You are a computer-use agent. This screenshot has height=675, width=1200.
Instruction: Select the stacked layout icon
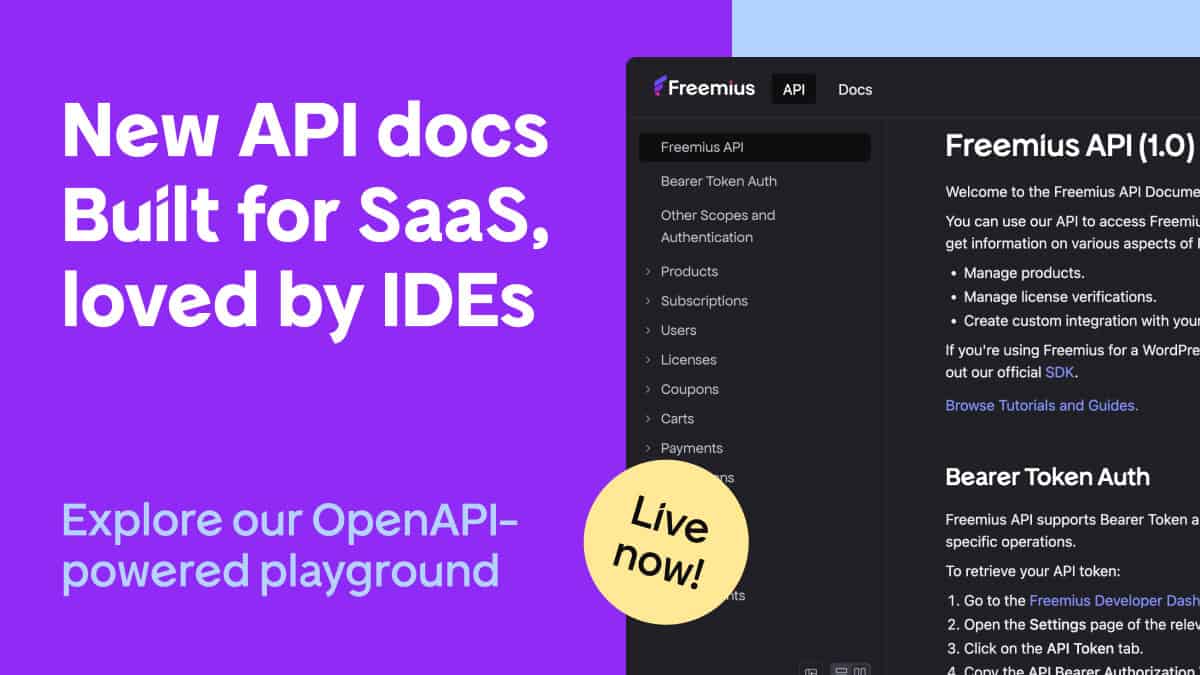point(840,671)
